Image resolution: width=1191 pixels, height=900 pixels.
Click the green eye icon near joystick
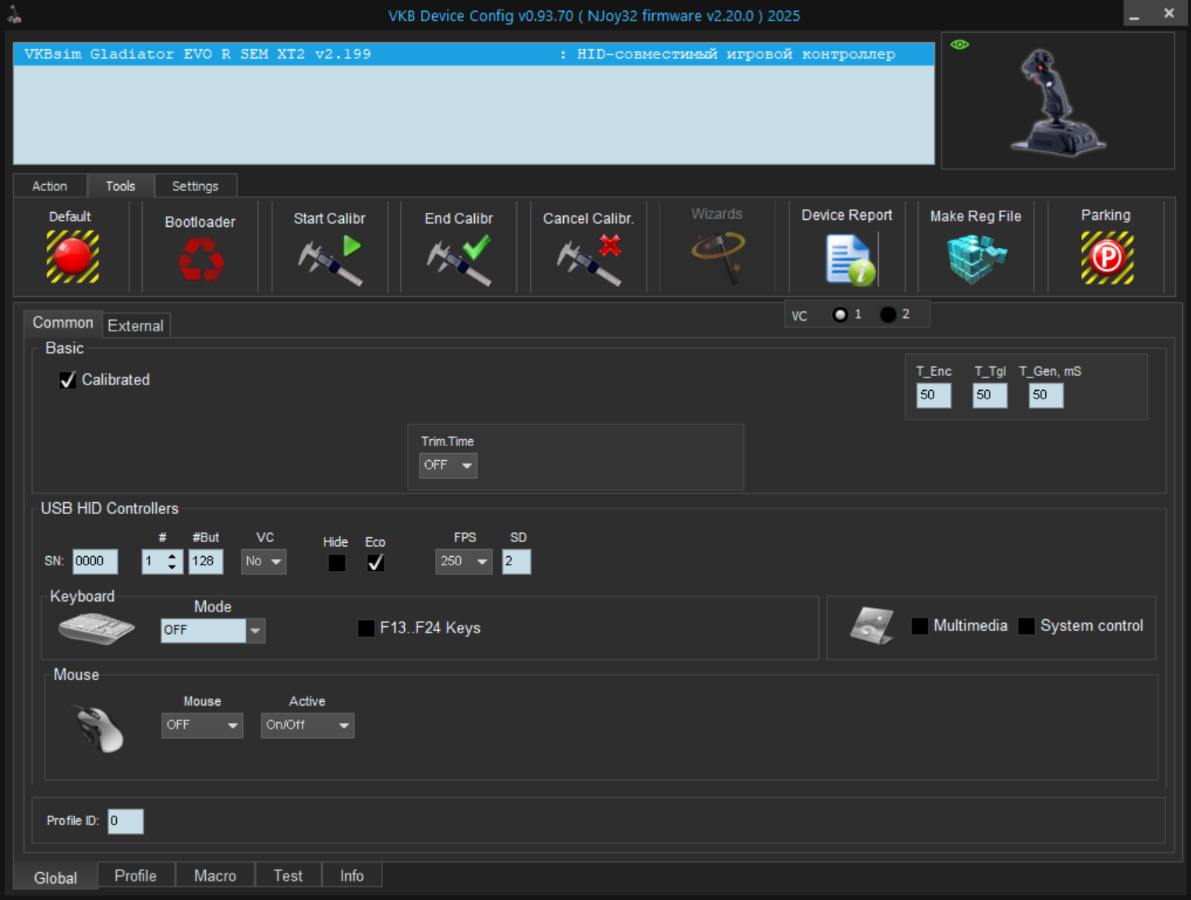coord(959,45)
